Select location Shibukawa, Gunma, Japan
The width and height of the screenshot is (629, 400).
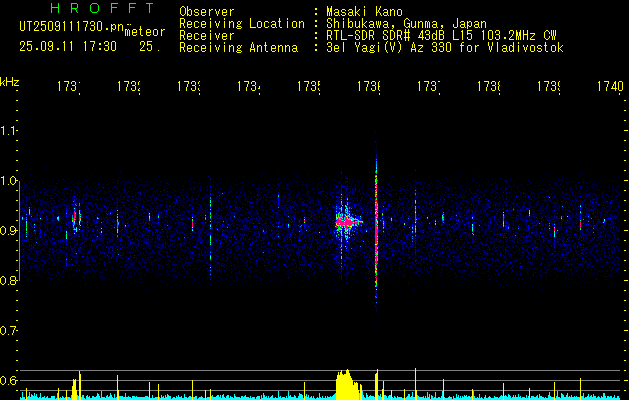click(406, 24)
